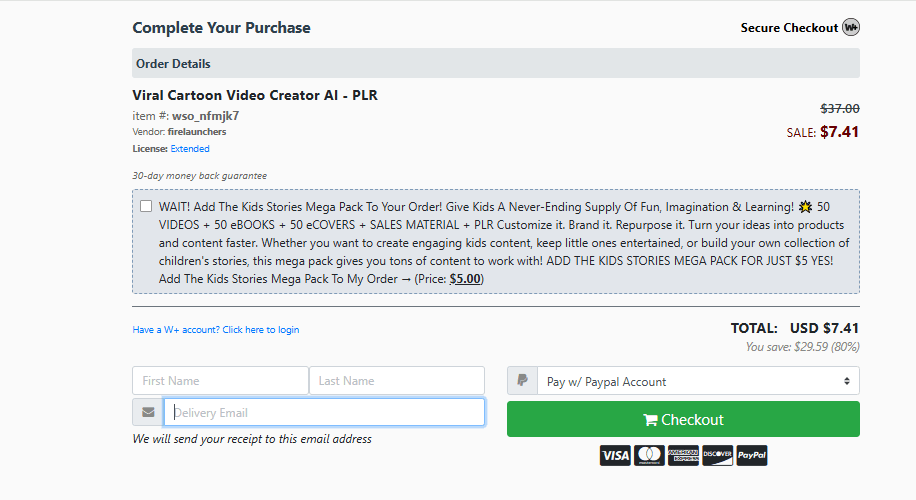Tick the Kids Stories Mega Pack checkbox
The width and height of the screenshot is (916, 500).
click(146, 206)
